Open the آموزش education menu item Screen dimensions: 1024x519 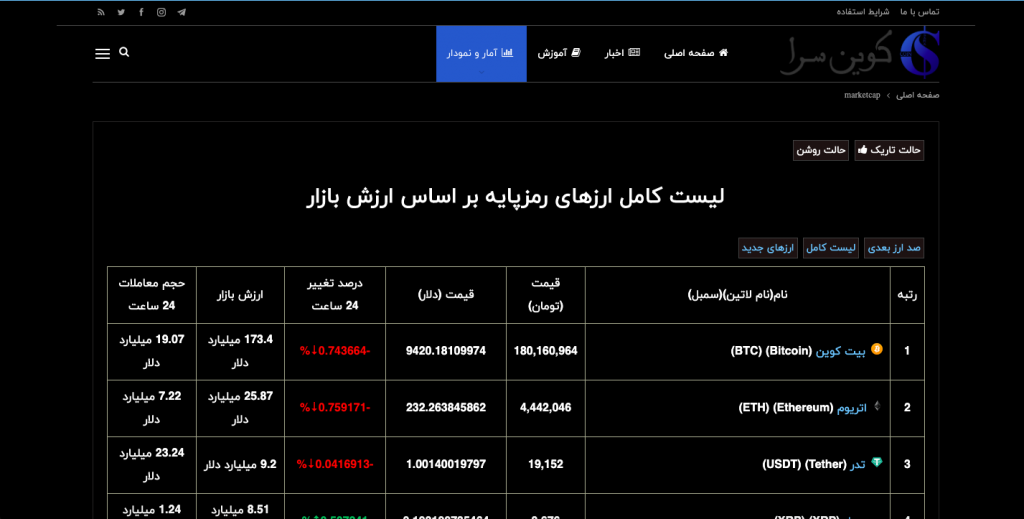coord(559,53)
